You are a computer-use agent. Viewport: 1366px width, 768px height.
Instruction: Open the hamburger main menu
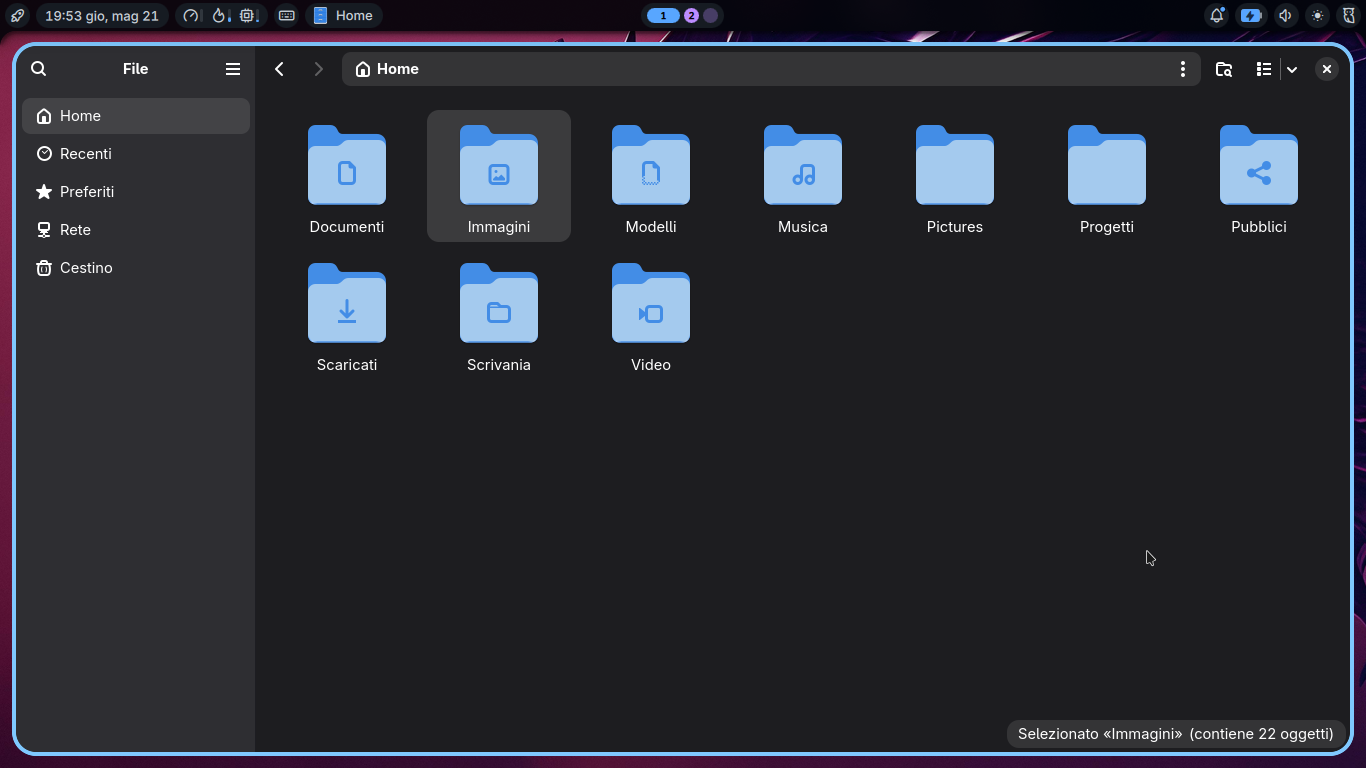233,69
